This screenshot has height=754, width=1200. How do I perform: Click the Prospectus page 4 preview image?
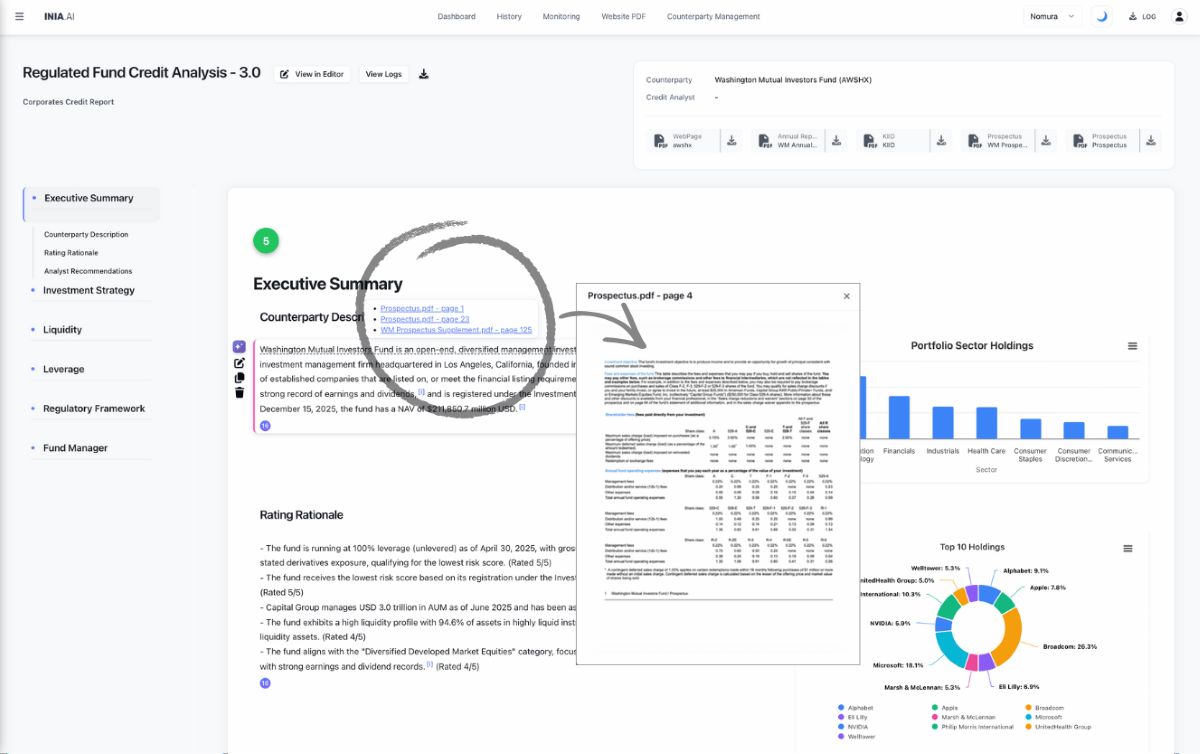click(718, 480)
